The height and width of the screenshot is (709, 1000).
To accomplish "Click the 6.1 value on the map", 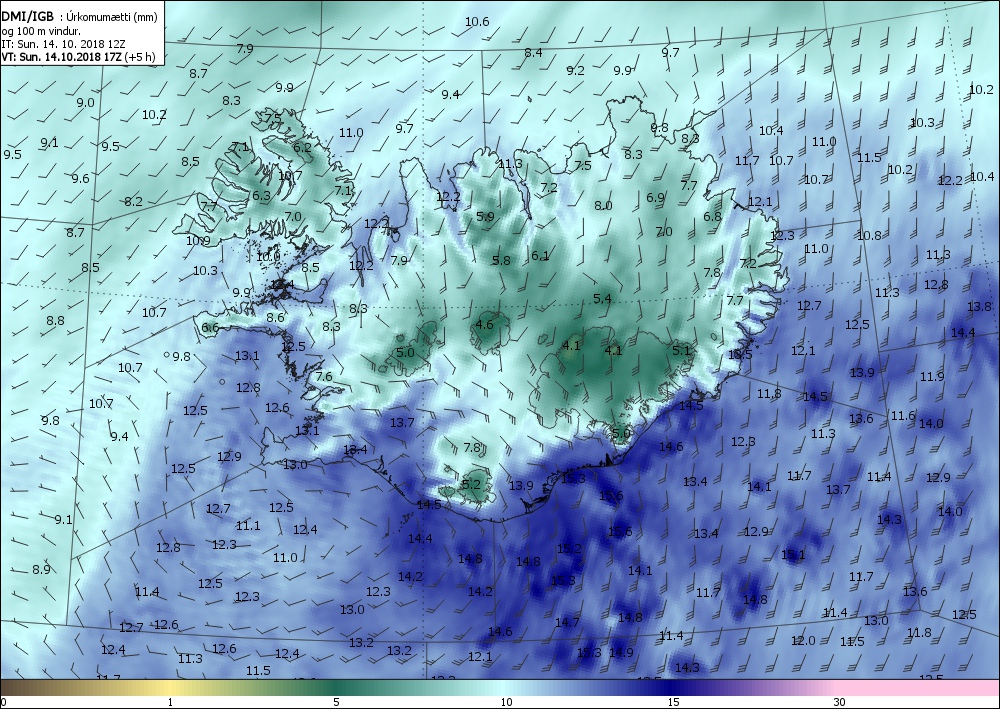I will click(x=540, y=255).
